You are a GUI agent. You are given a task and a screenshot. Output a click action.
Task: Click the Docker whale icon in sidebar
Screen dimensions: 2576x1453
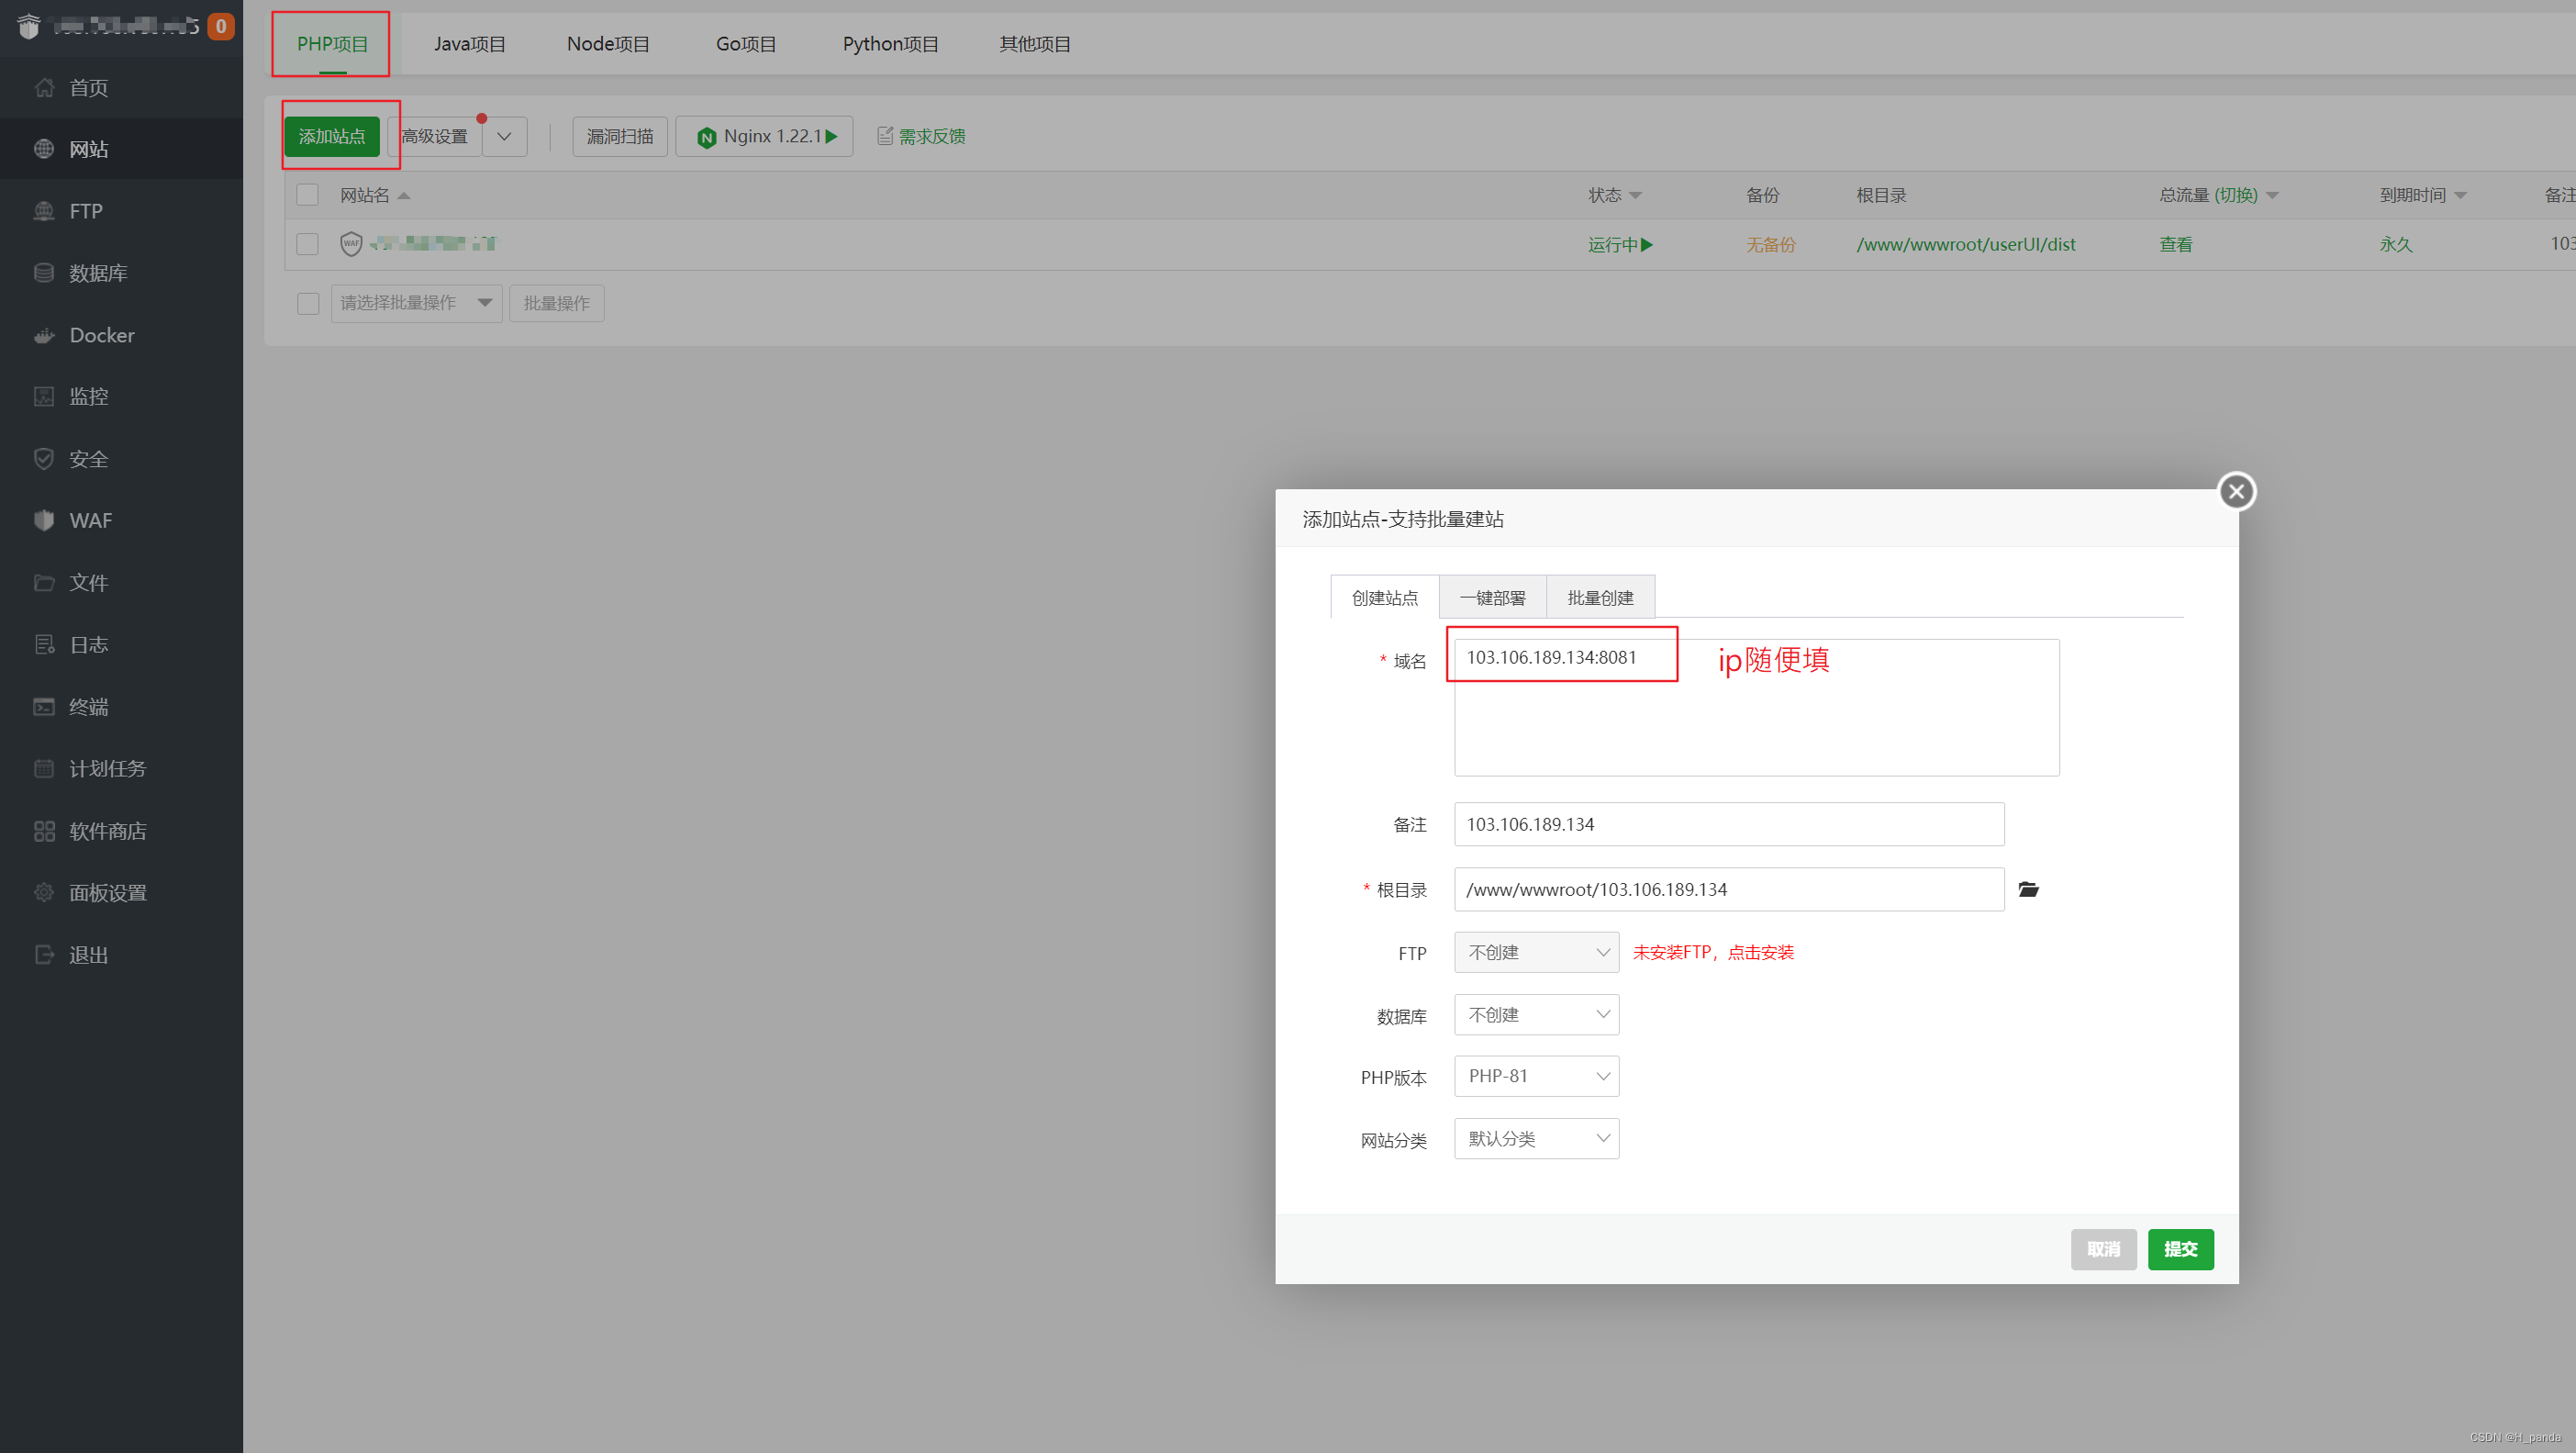[x=43, y=335]
